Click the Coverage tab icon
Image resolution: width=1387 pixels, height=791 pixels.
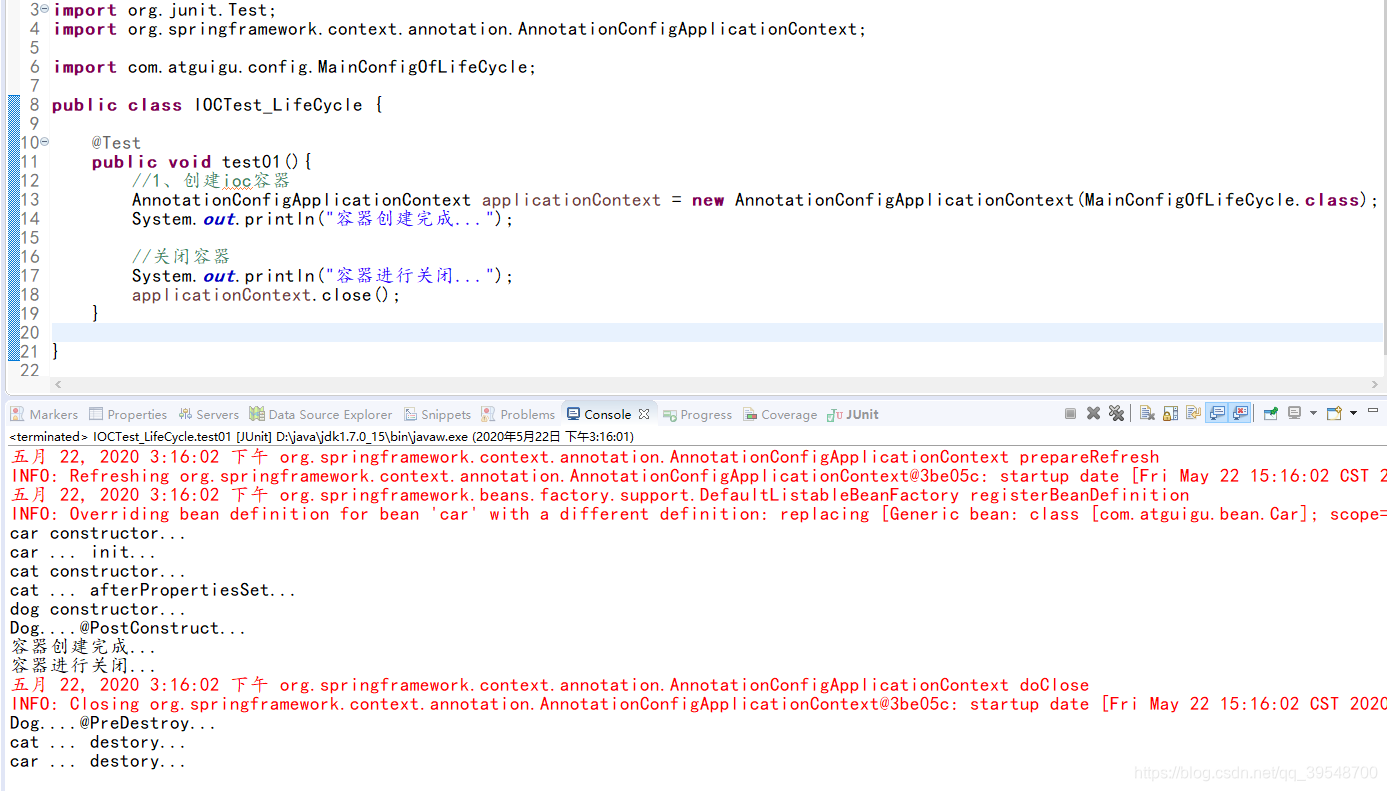coord(750,414)
